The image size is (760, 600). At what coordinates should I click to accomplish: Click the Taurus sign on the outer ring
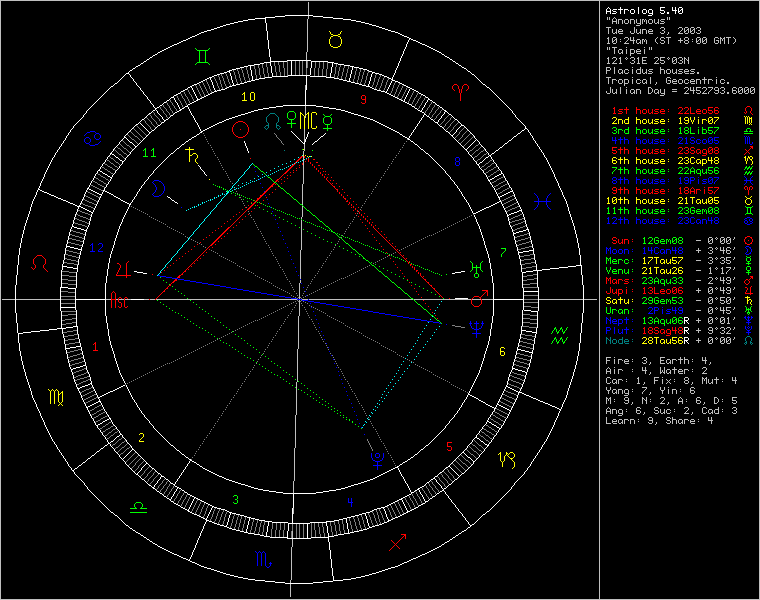click(336, 39)
